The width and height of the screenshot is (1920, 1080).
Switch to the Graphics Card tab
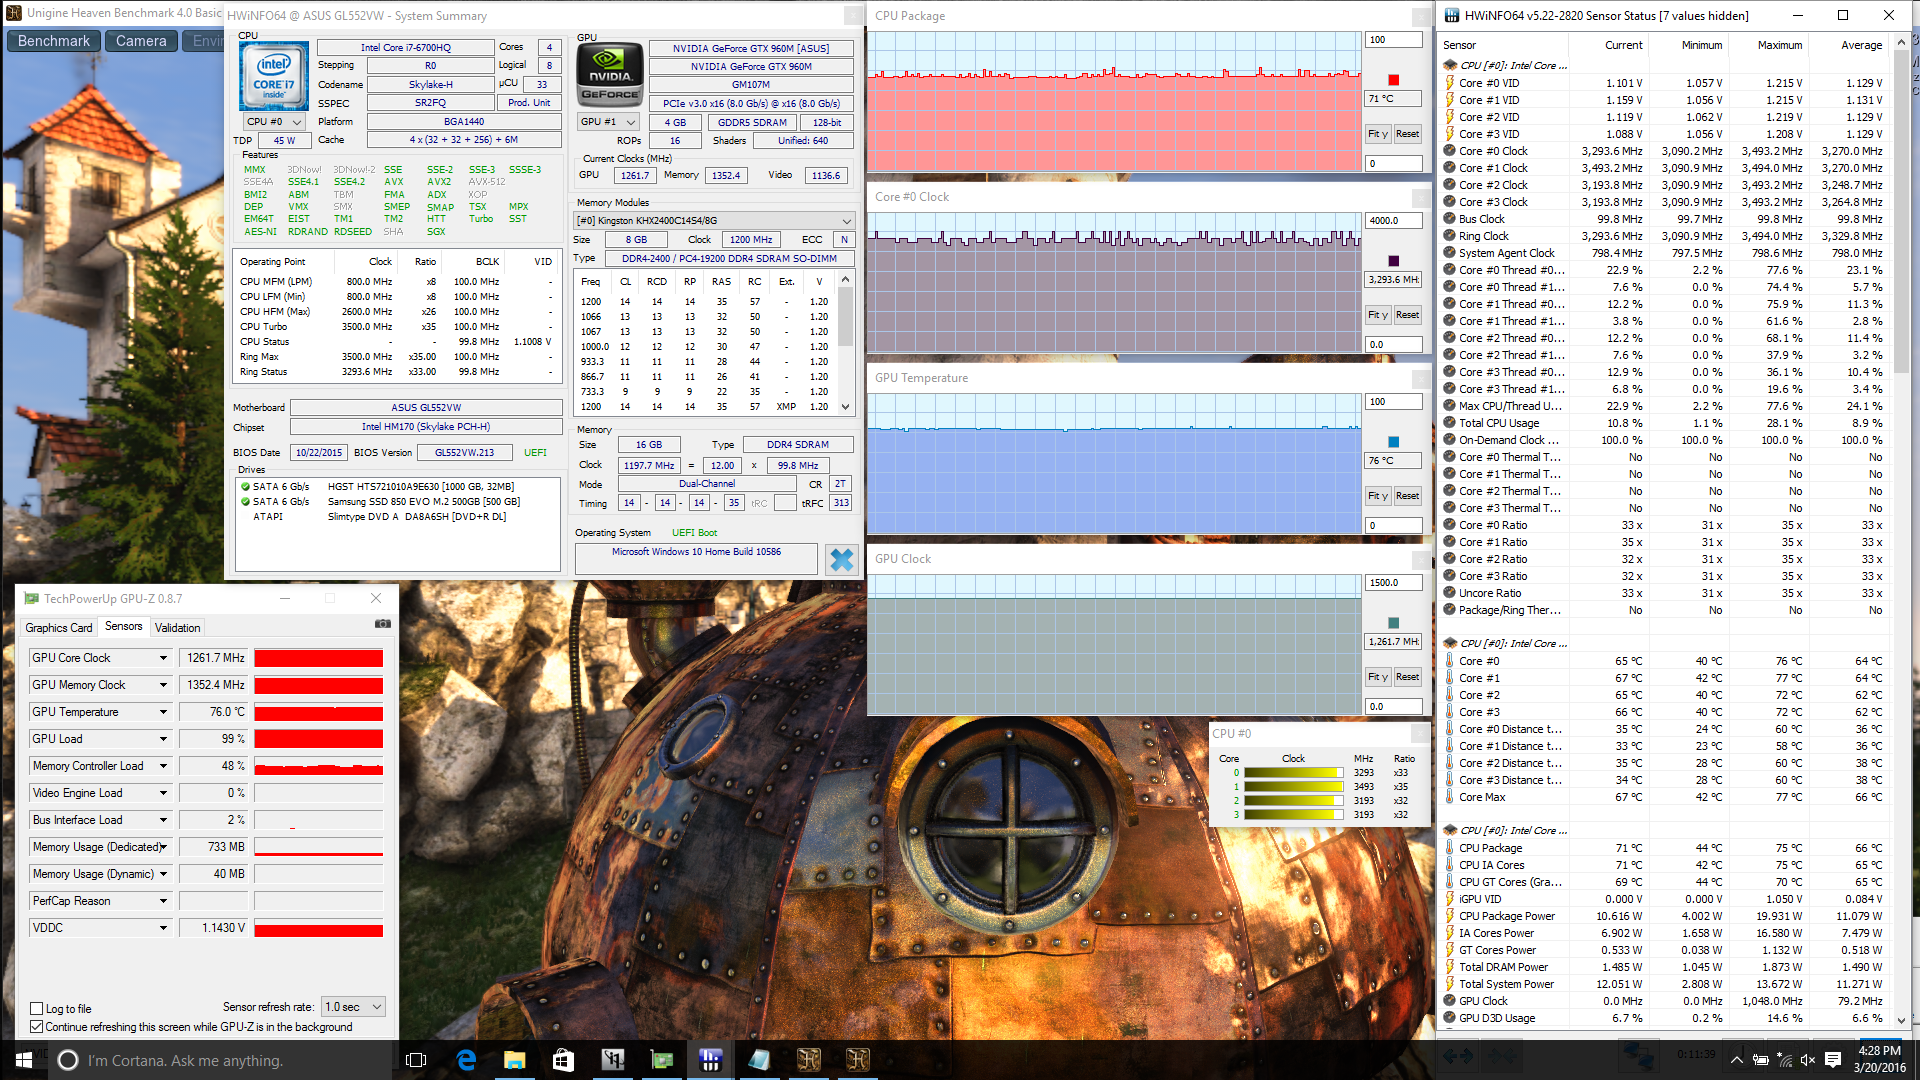(59, 628)
